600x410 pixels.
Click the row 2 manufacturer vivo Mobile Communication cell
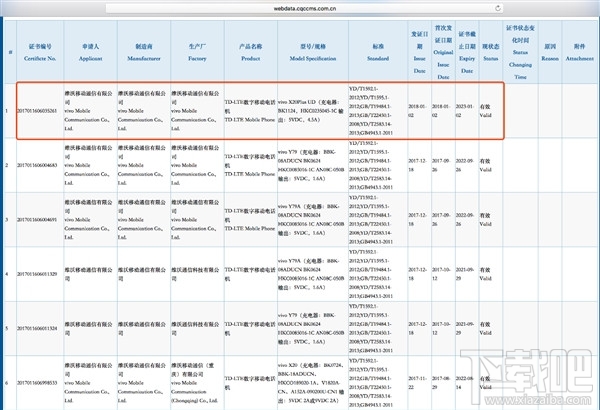pos(142,165)
